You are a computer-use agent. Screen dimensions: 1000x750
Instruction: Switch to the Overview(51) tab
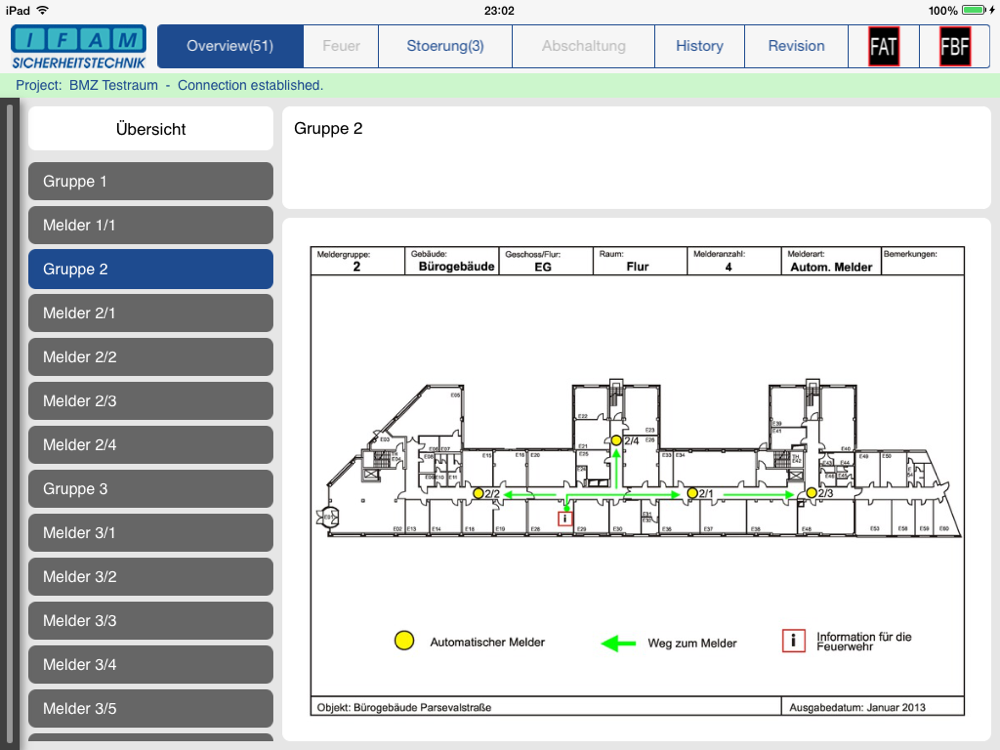pyautogui.click(x=230, y=46)
